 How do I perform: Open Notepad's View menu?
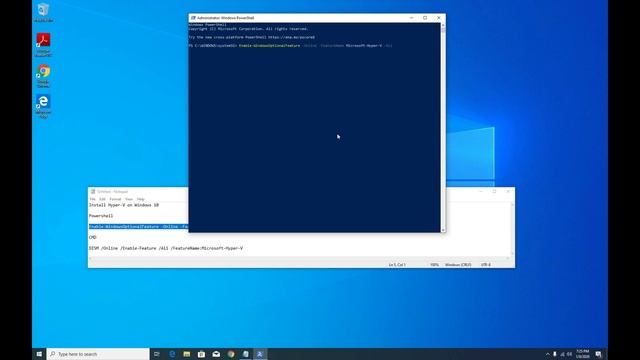point(129,199)
